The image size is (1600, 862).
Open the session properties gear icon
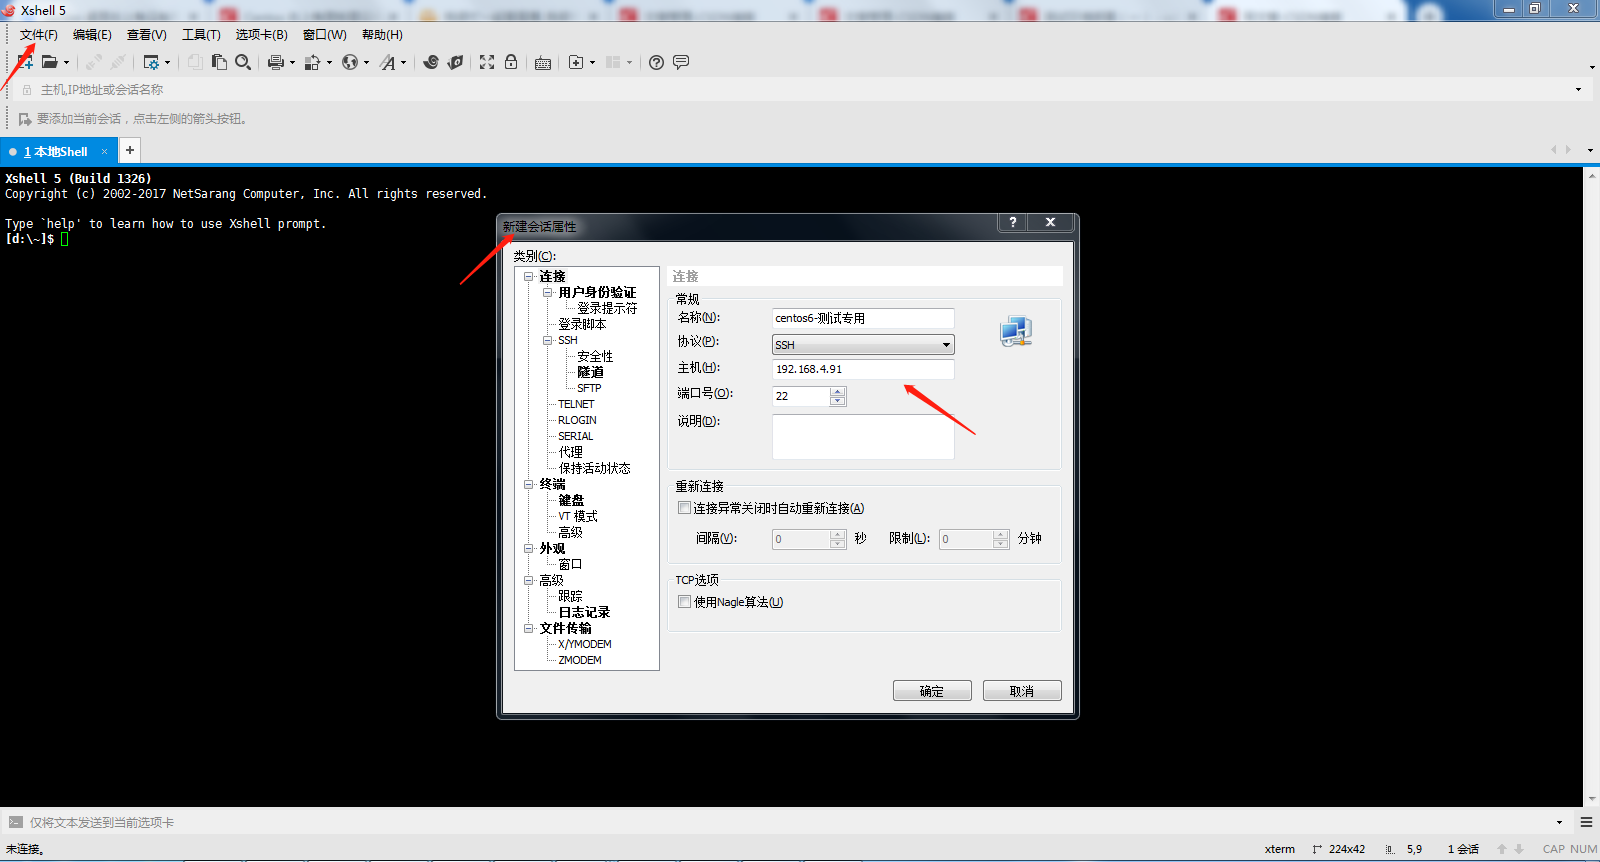[x=151, y=62]
